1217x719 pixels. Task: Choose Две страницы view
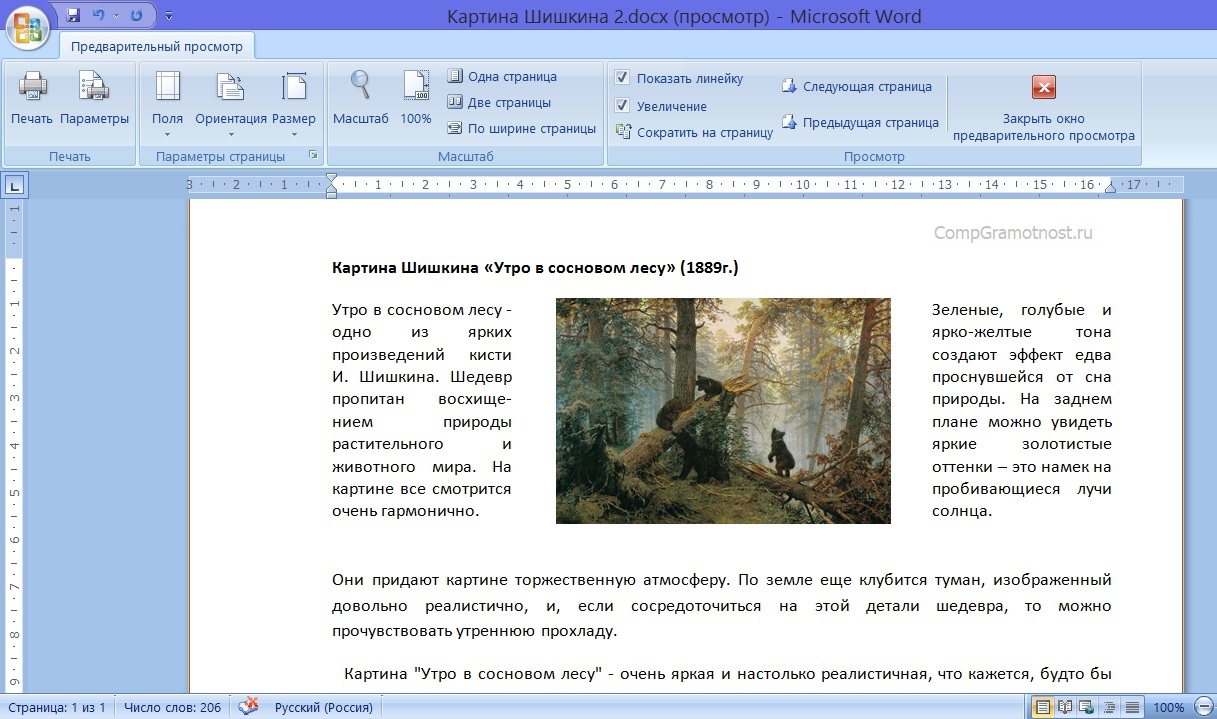pos(499,102)
